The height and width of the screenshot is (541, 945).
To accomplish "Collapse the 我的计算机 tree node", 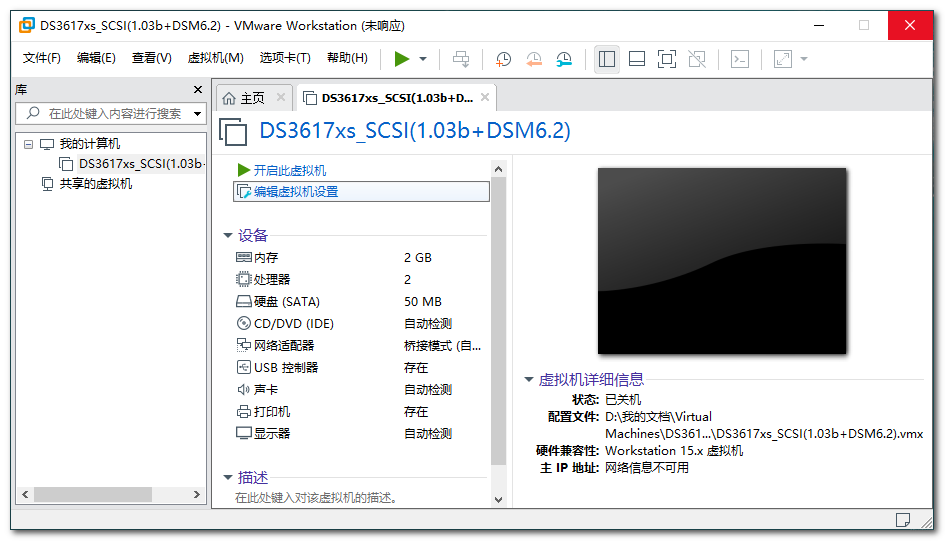I will [x=28, y=144].
